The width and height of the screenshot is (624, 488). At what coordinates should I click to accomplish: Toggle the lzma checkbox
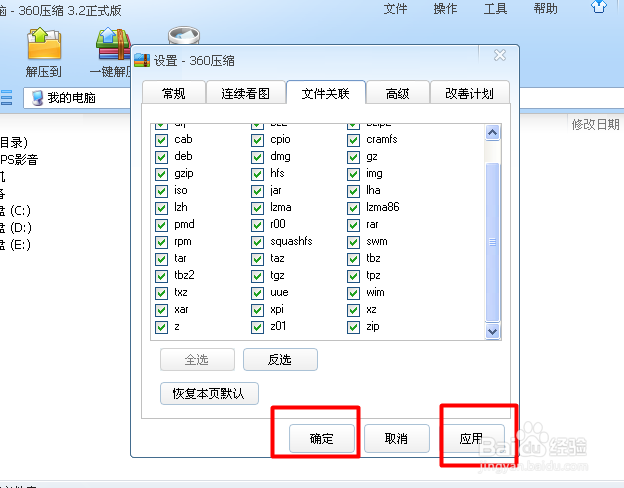257,208
